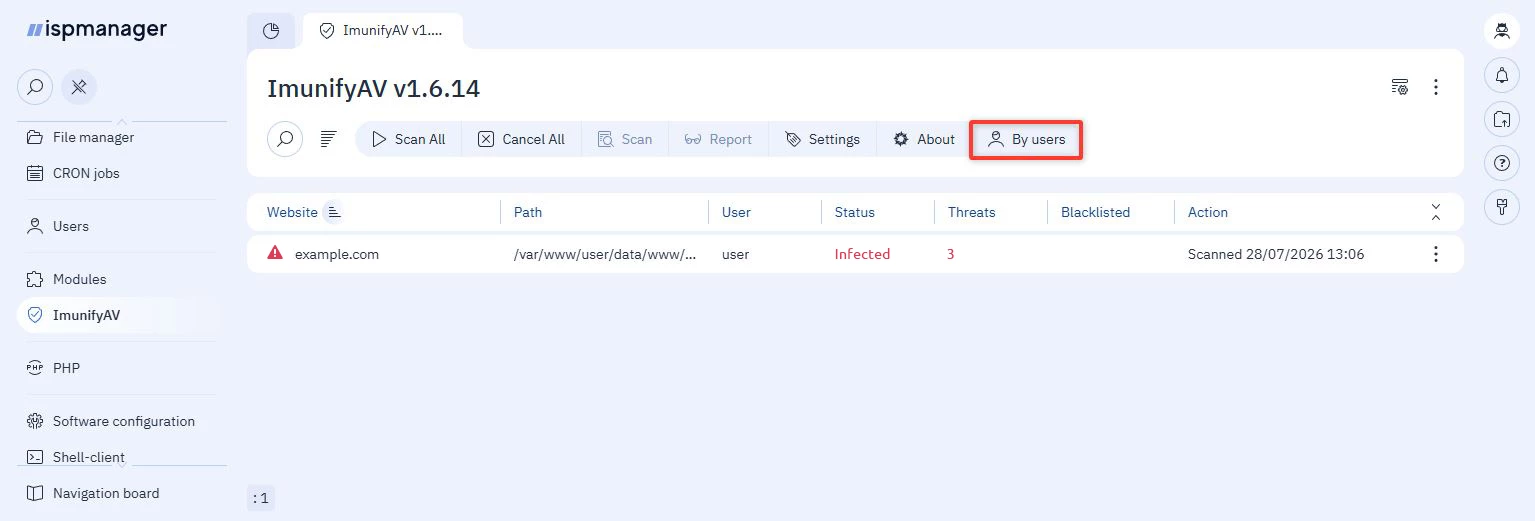Click the /var/www/user/data/www/... path cell
This screenshot has width=1535, height=521.
pos(605,254)
